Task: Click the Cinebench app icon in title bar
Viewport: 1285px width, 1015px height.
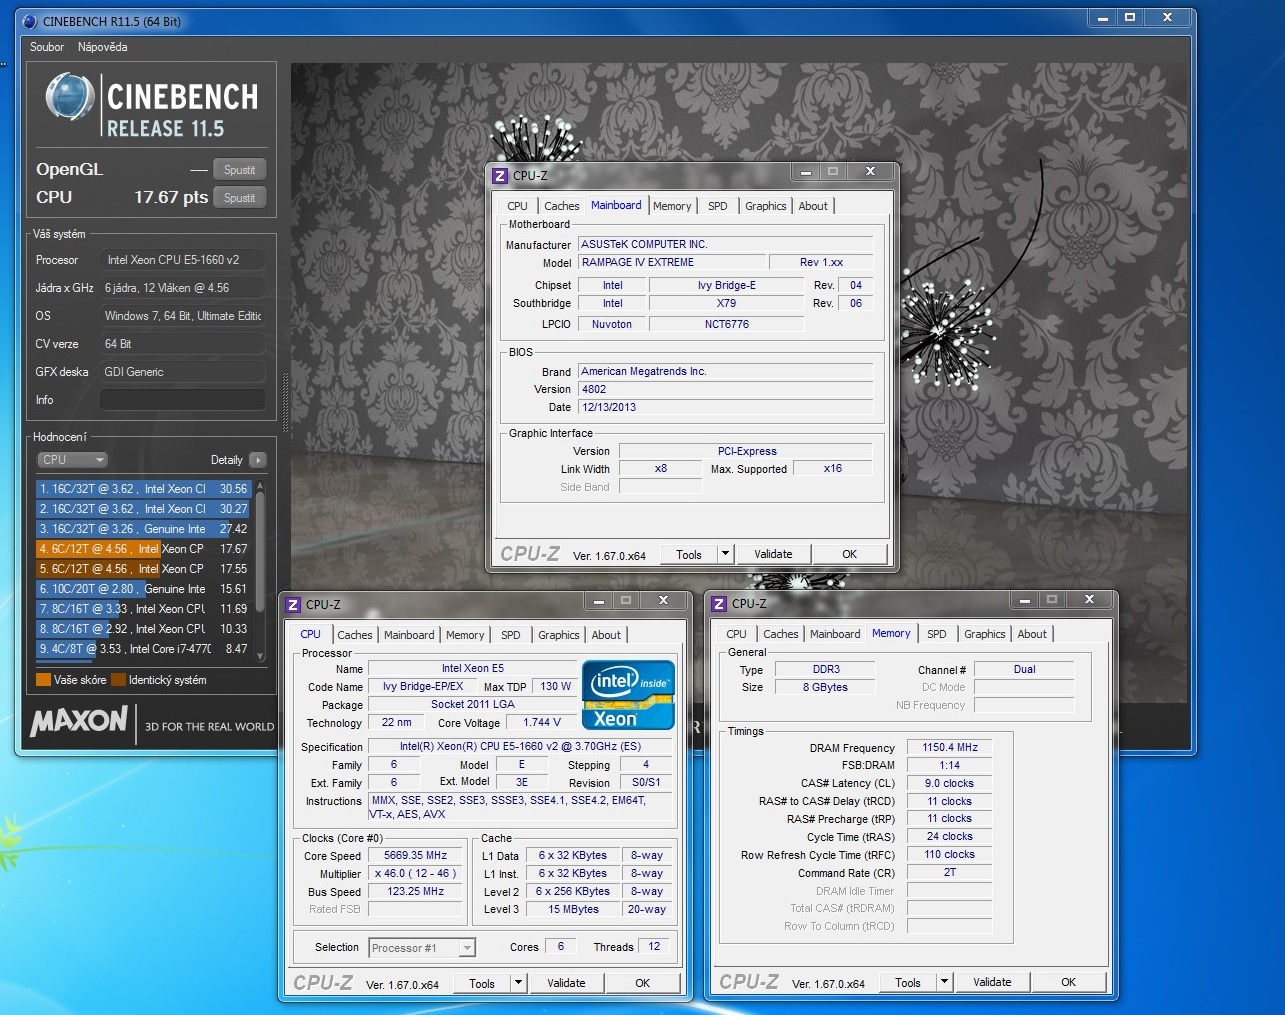Action: [x=29, y=20]
